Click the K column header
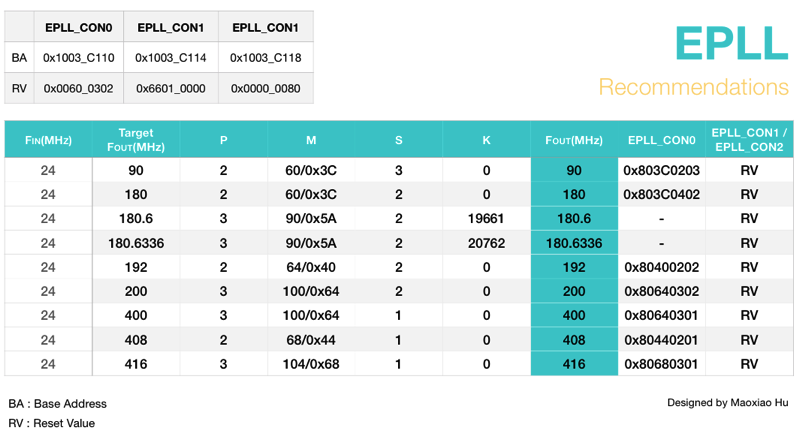The height and width of the screenshot is (431, 800). pos(487,140)
